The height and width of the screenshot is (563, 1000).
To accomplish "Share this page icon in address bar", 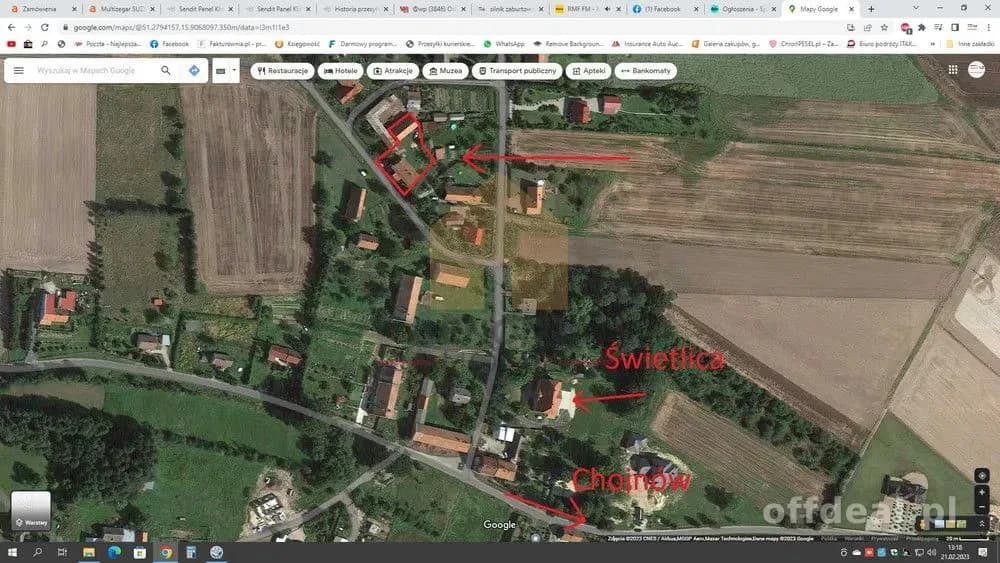I will click(x=867, y=27).
